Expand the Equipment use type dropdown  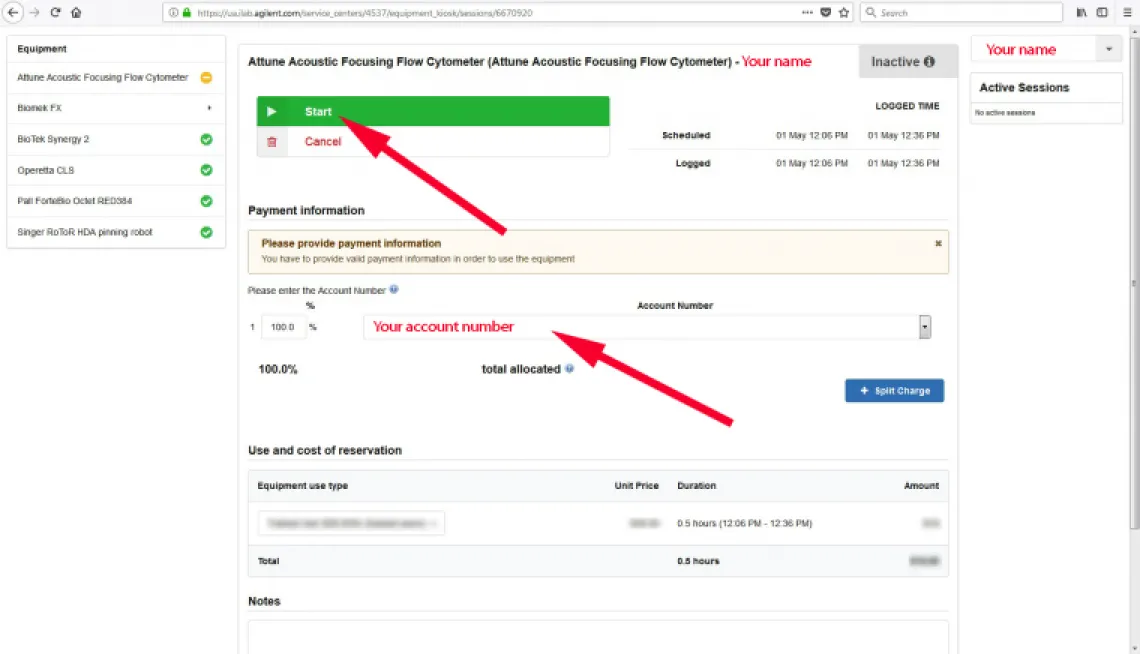click(x=351, y=523)
